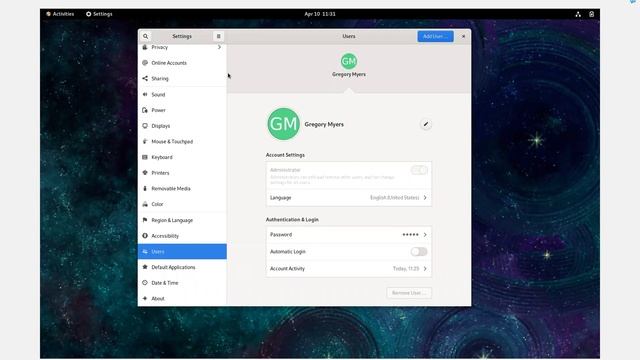This screenshot has height=360, width=640.
Task: Open Online Accounts settings panel
Action: tap(182, 63)
